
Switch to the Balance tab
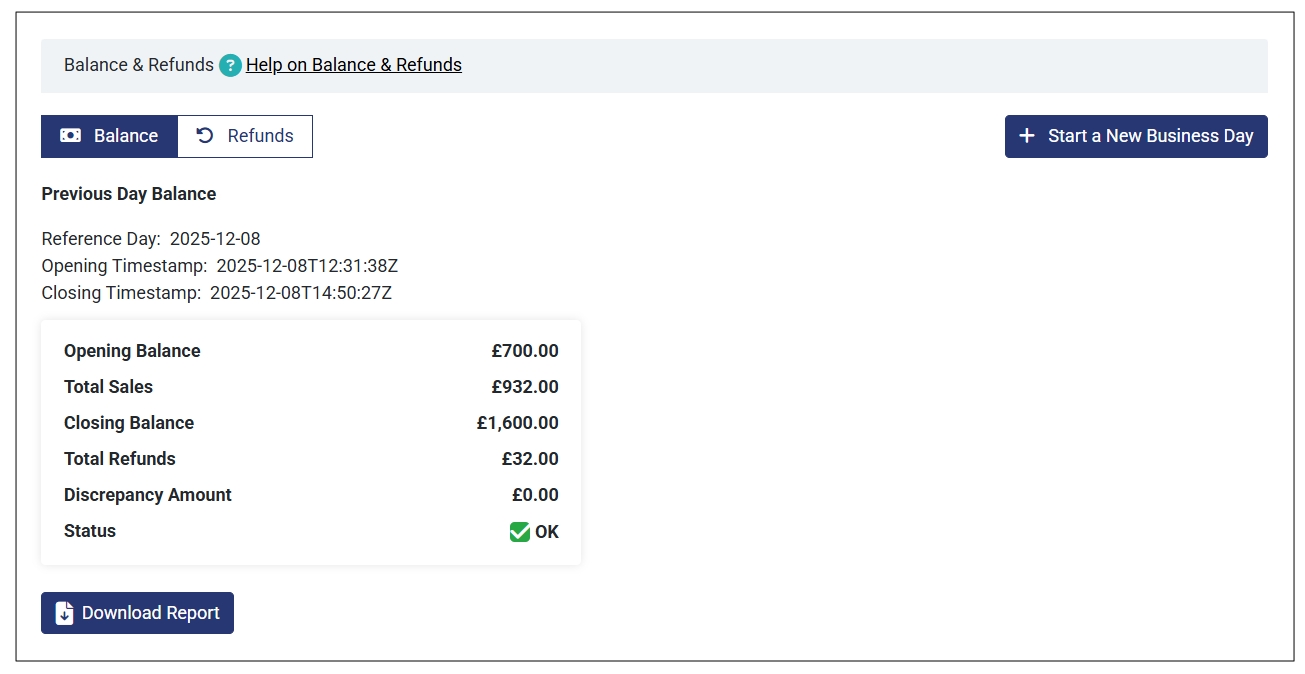109,136
